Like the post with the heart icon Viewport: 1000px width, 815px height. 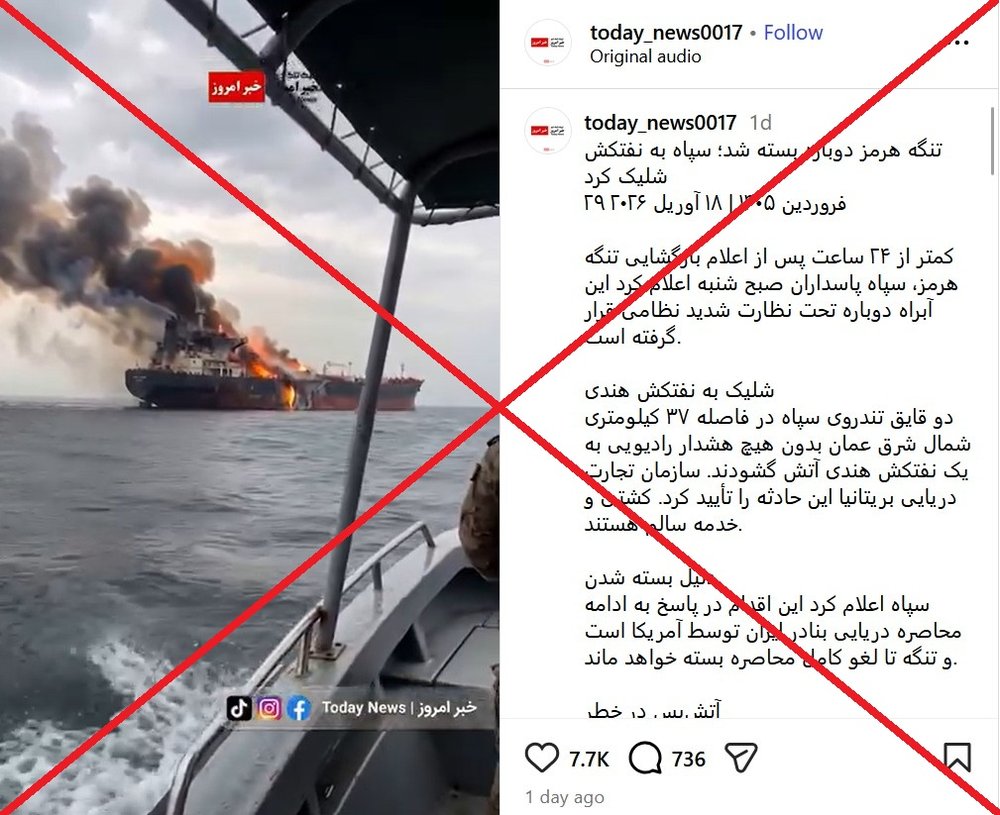pyautogui.click(x=542, y=758)
